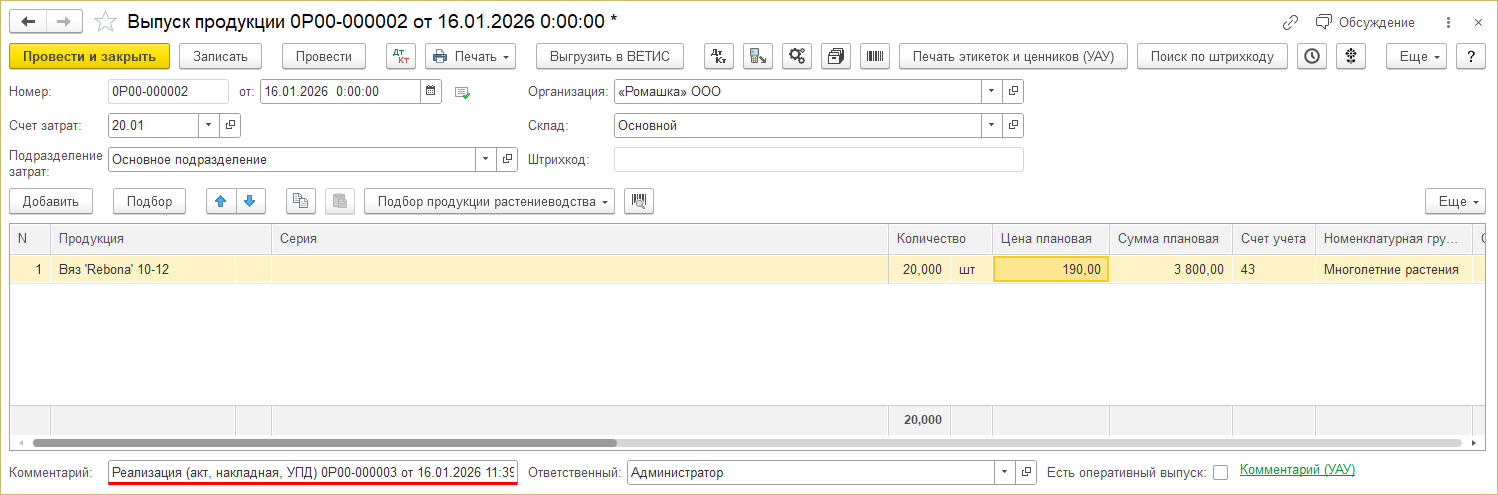Click the green posted-status icon
Viewport: 1498px width, 495px height.
point(462,93)
